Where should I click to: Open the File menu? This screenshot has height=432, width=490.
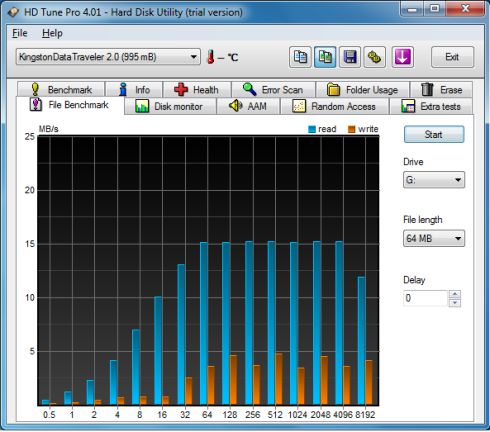(x=20, y=33)
